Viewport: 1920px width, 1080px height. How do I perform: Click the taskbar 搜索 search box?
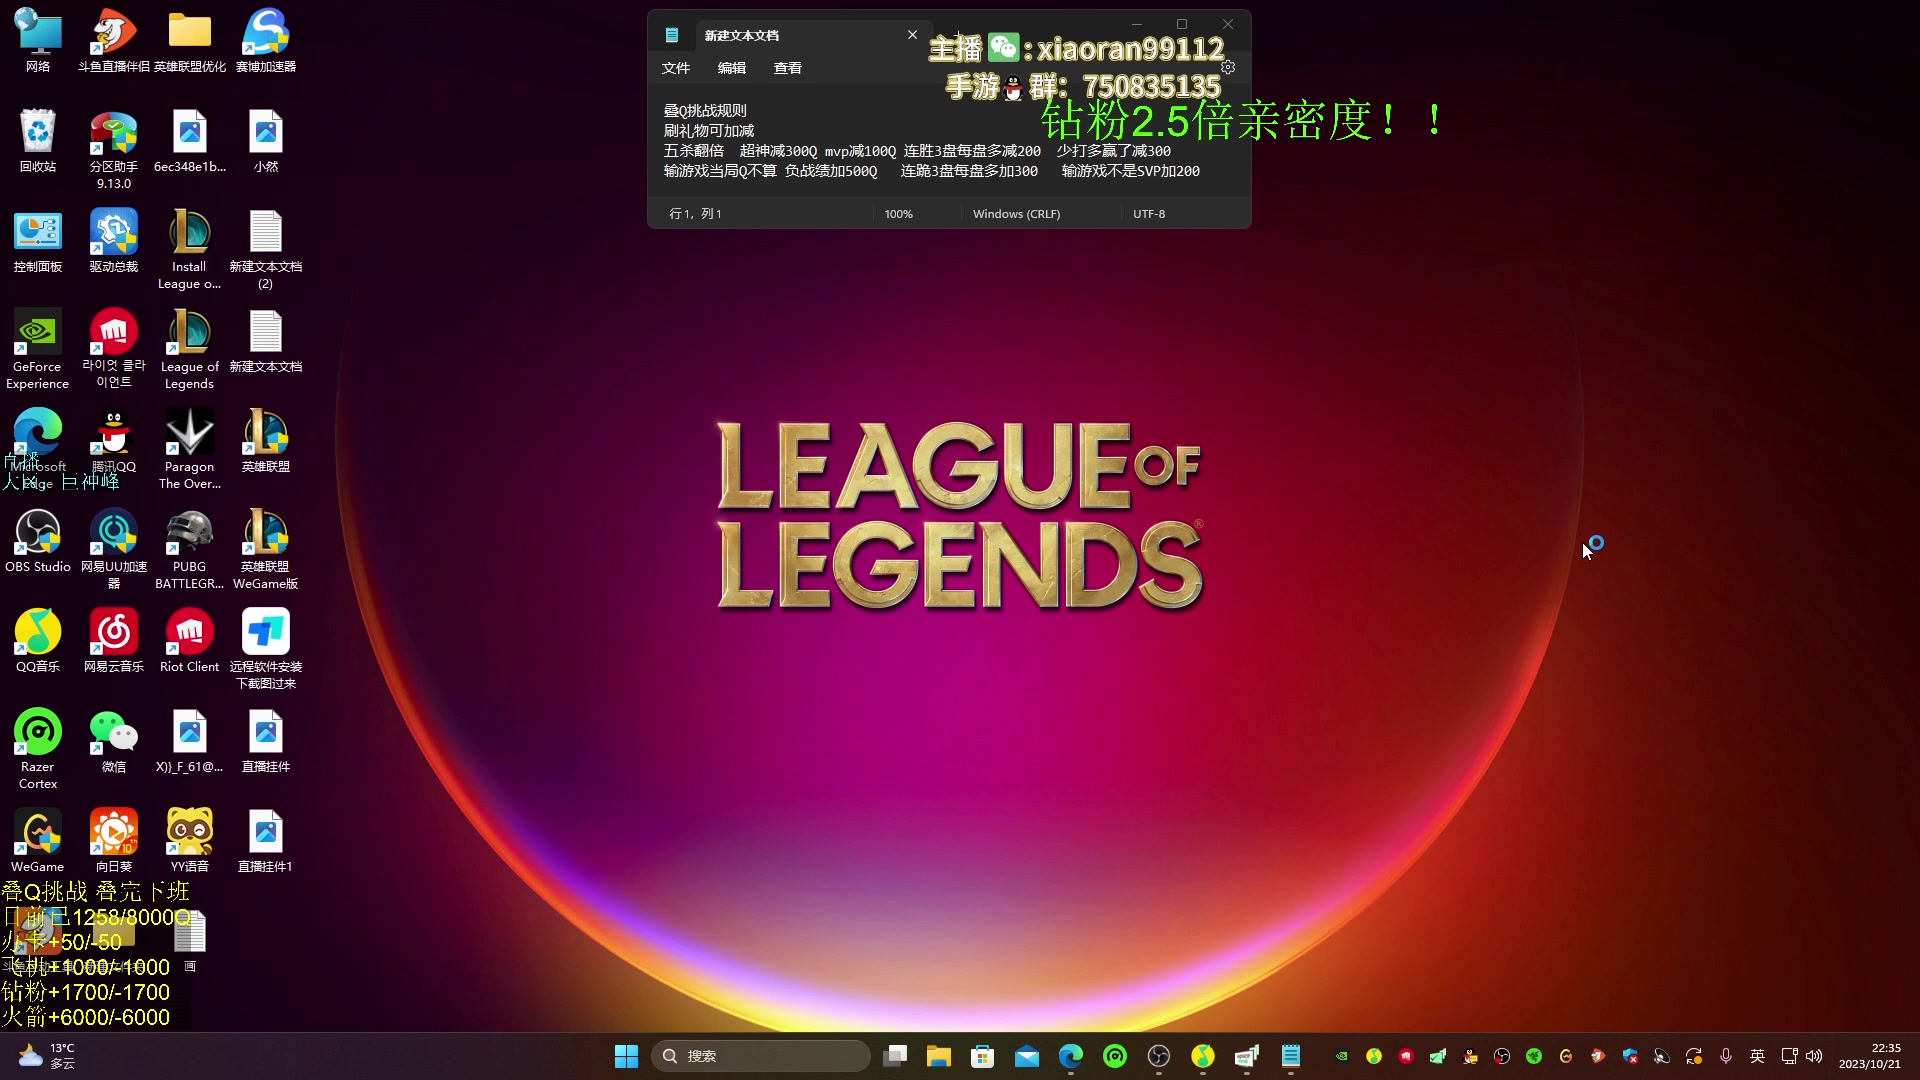761,1056
